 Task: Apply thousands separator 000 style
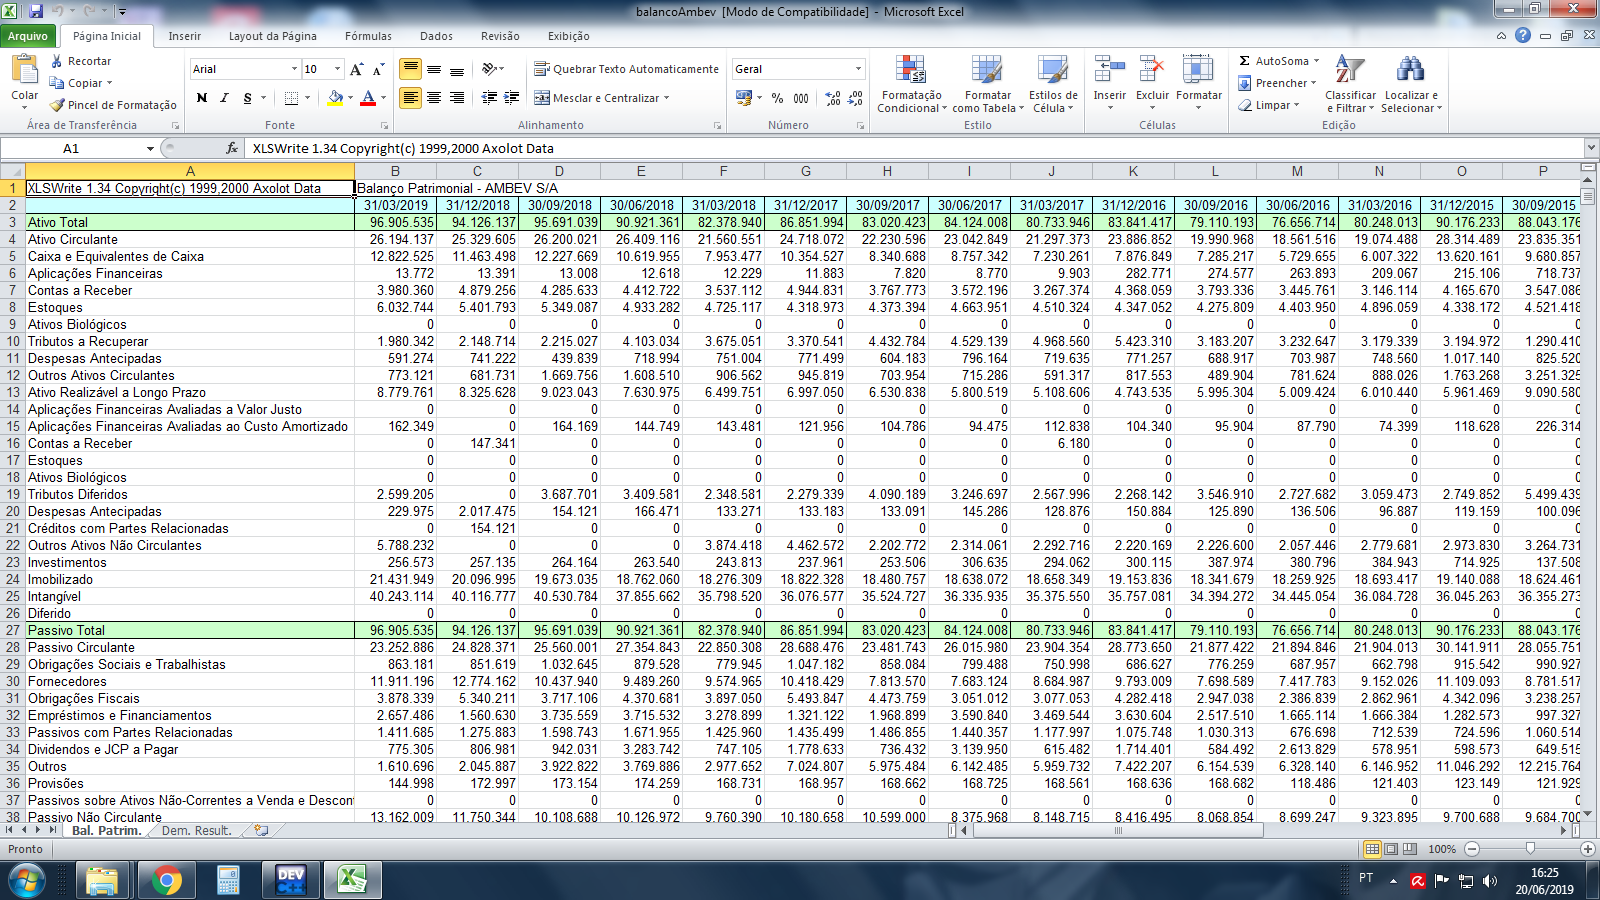point(801,98)
